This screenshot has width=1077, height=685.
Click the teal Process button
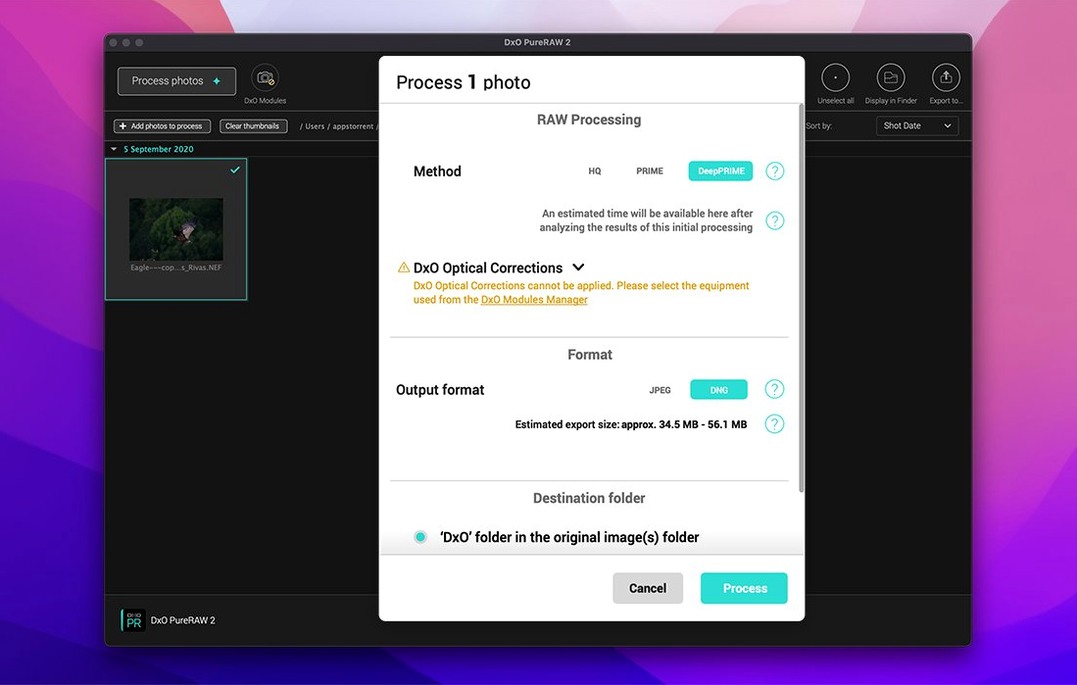tap(744, 588)
